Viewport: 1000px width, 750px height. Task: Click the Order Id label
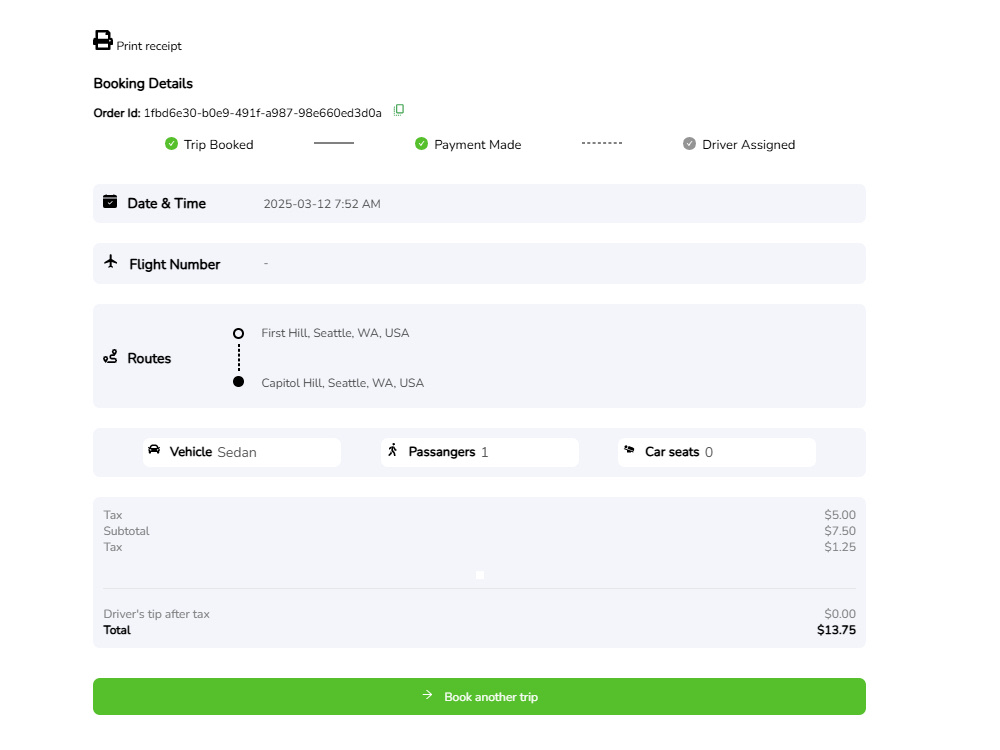coord(117,113)
